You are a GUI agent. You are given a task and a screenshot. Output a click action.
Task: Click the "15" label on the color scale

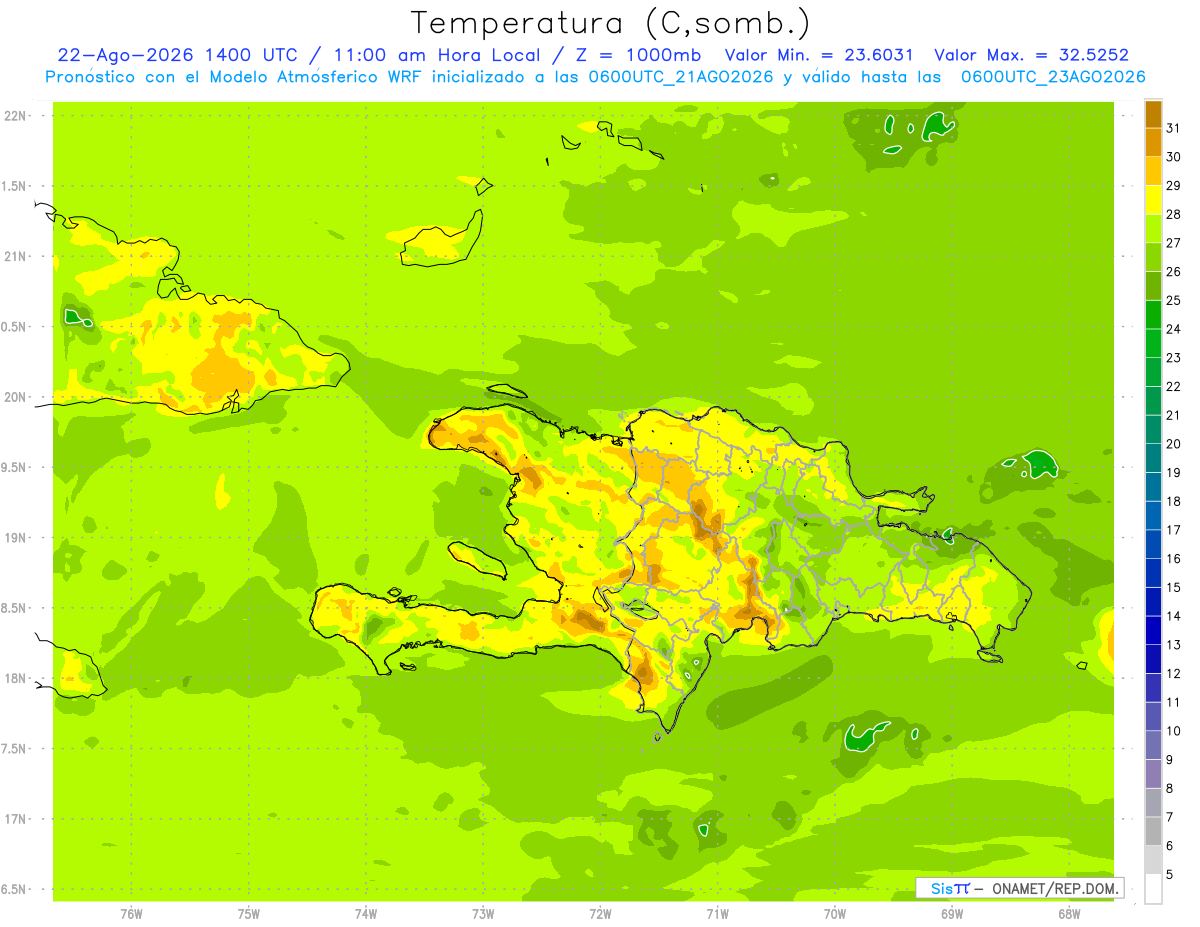click(1174, 587)
